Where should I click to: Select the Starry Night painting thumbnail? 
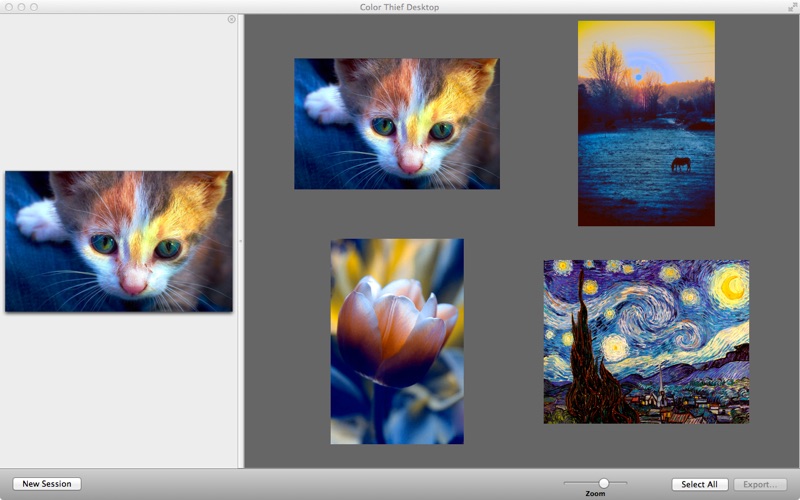[646, 342]
